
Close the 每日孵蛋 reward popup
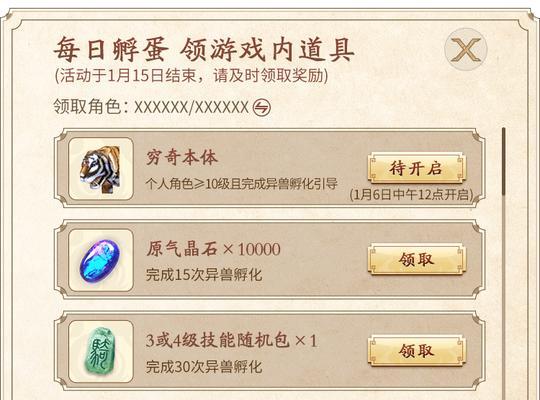pyautogui.click(x=466, y=50)
